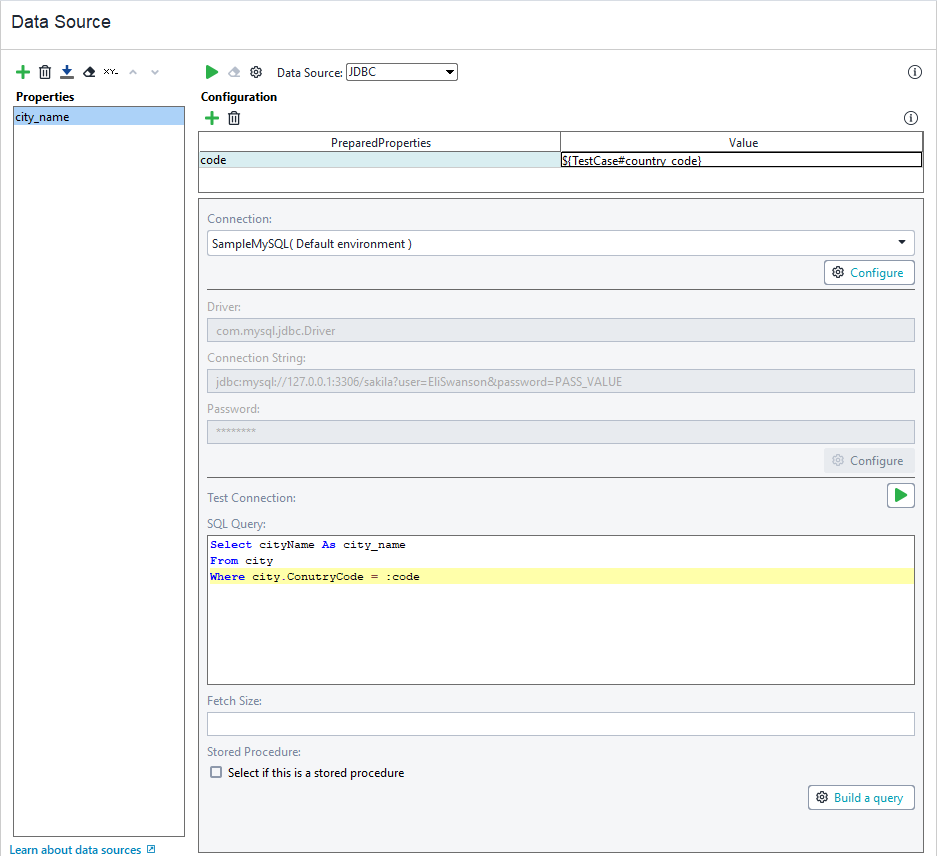Expand the Connection dropdown showing SampleMySQL
937x856 pixels.
[901, 242]
